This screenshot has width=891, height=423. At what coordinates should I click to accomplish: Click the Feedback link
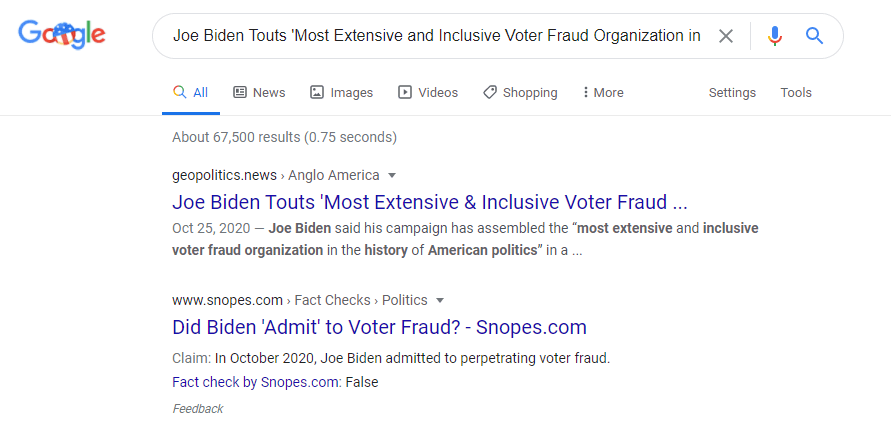[x=198, y=409]
